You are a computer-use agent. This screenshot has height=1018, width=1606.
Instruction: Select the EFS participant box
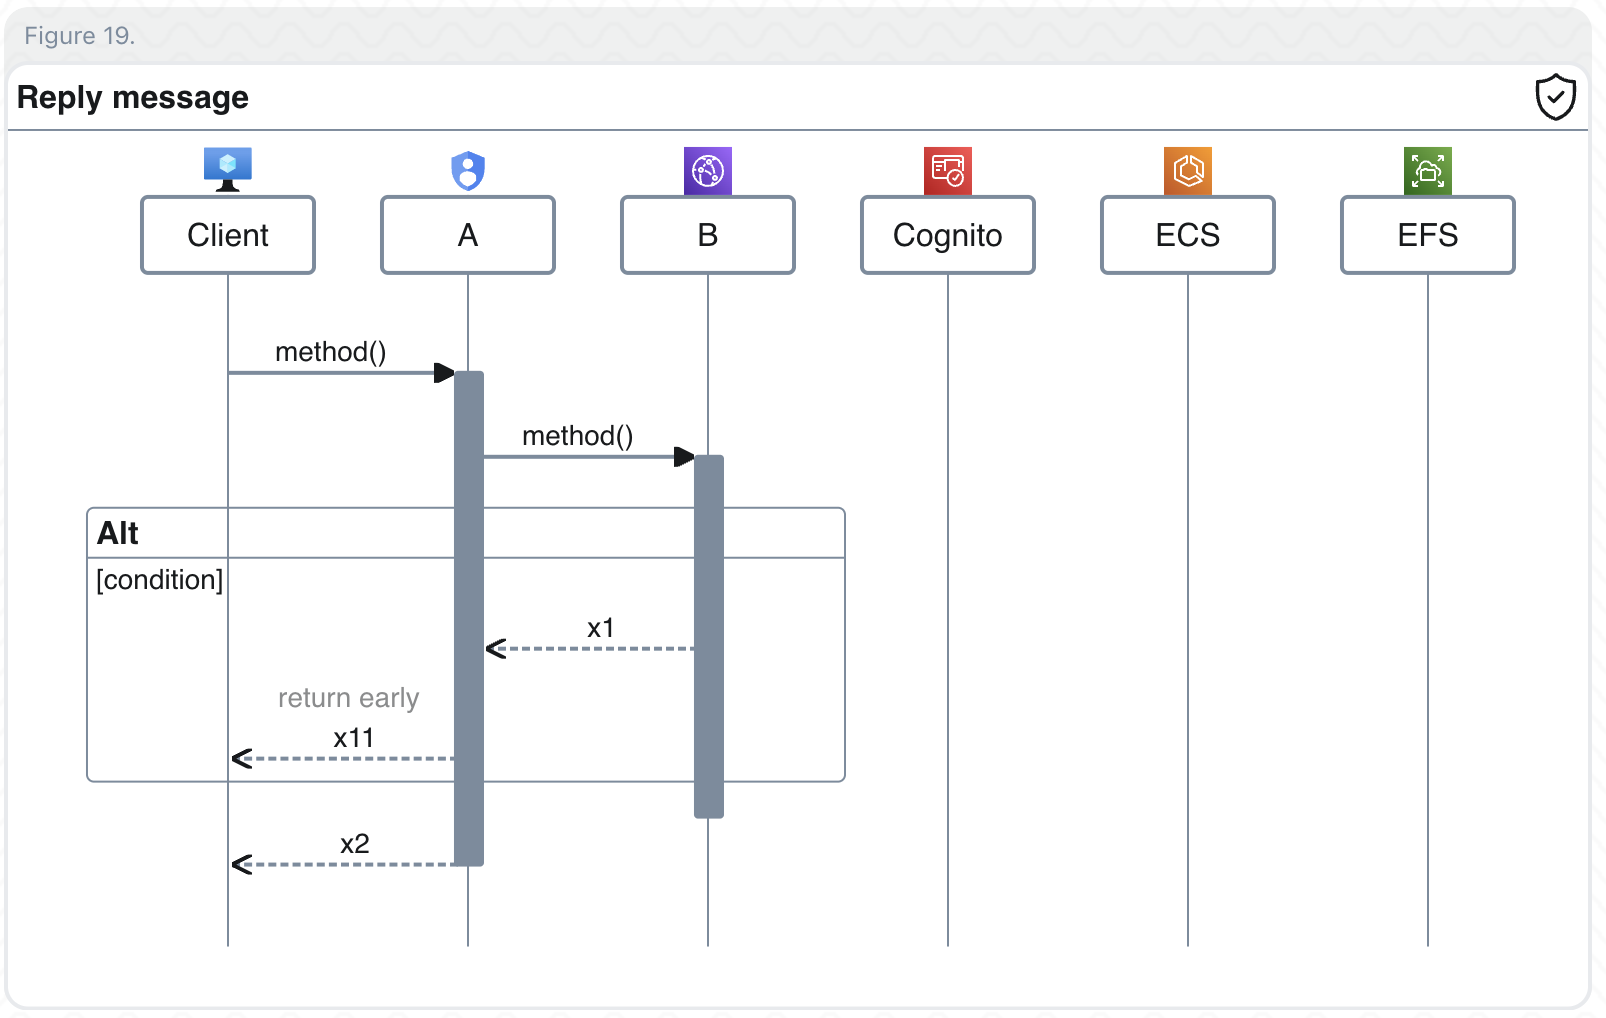point(1428,235)
